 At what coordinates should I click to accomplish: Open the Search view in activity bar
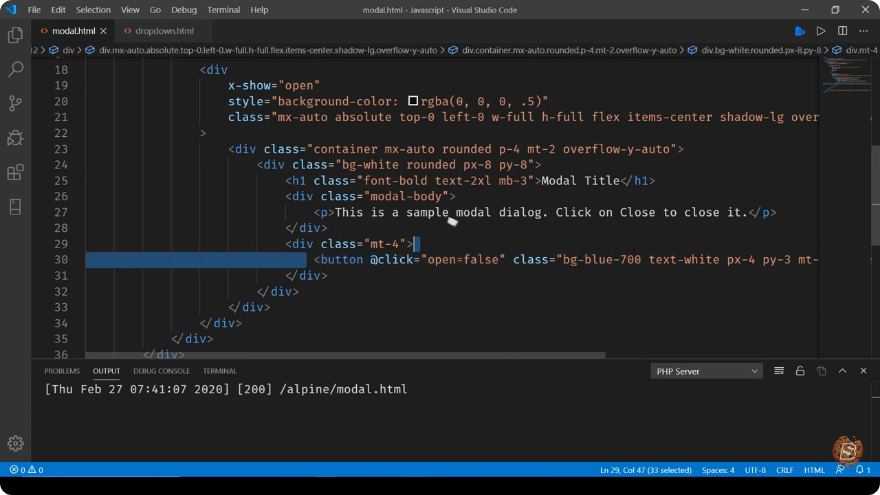[x=15, y=69]
